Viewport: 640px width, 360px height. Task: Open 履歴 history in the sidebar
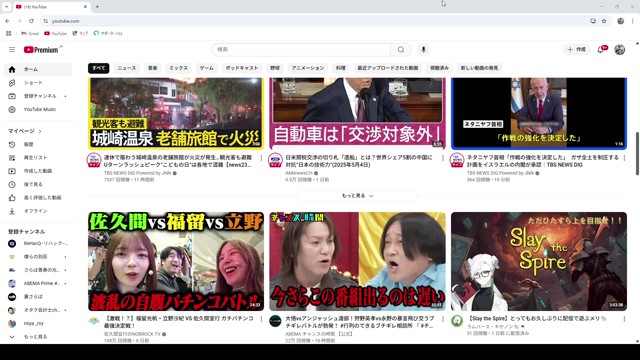(x=38, y=144)
